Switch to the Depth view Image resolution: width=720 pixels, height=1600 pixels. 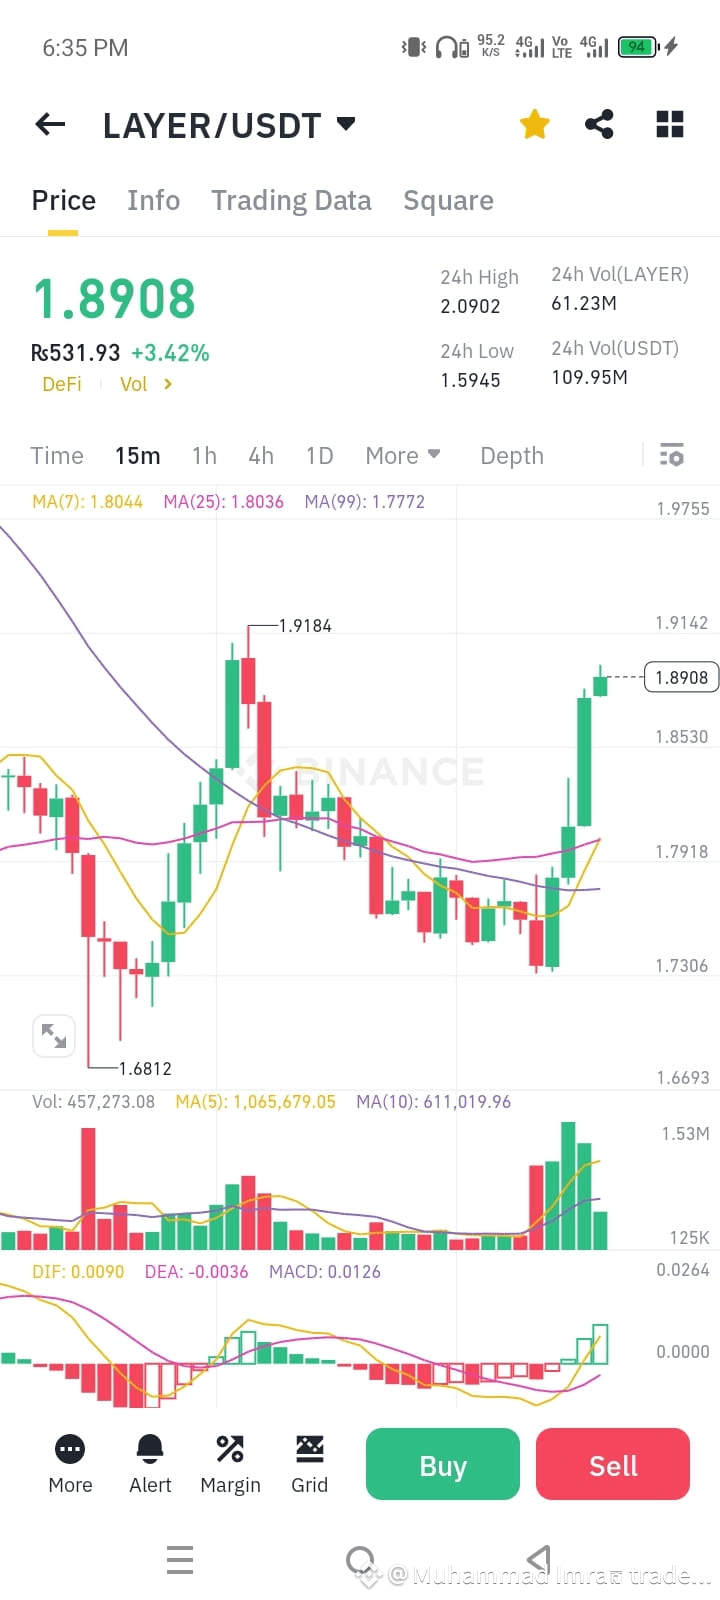tap(511, 455)
